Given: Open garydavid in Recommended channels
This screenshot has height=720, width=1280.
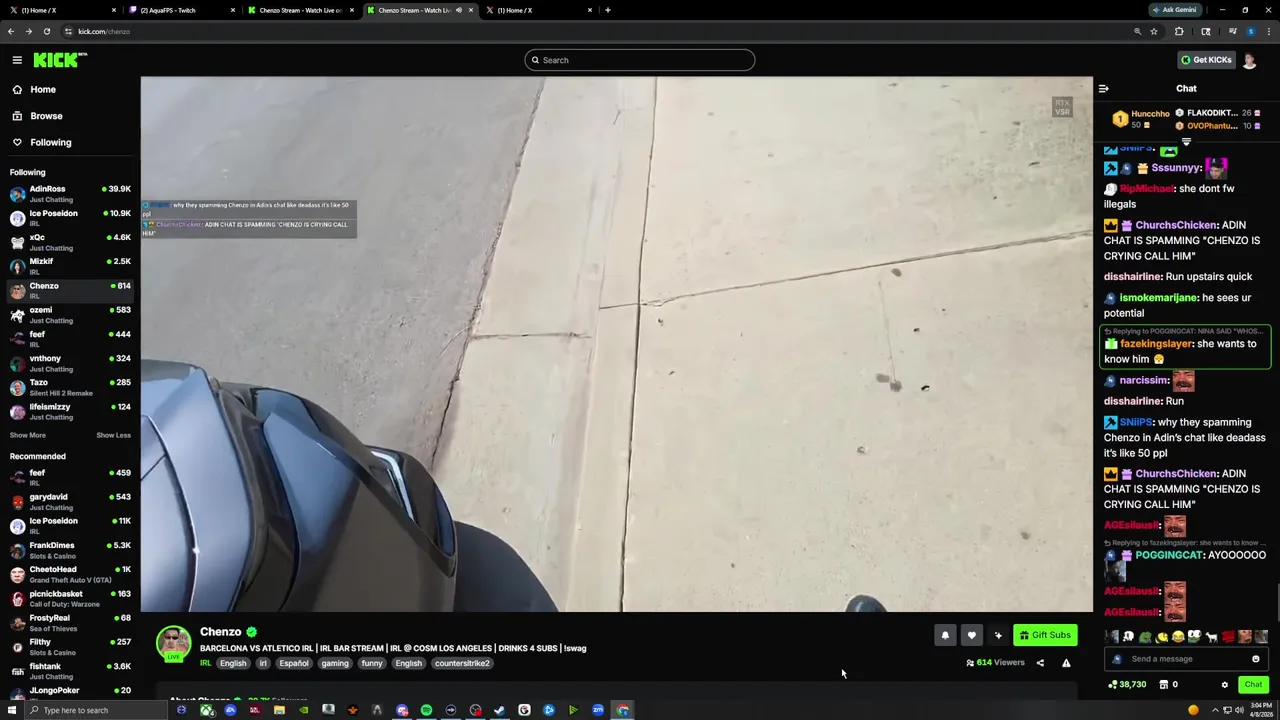Looking at the screenshot, I should tap(70, 502).
